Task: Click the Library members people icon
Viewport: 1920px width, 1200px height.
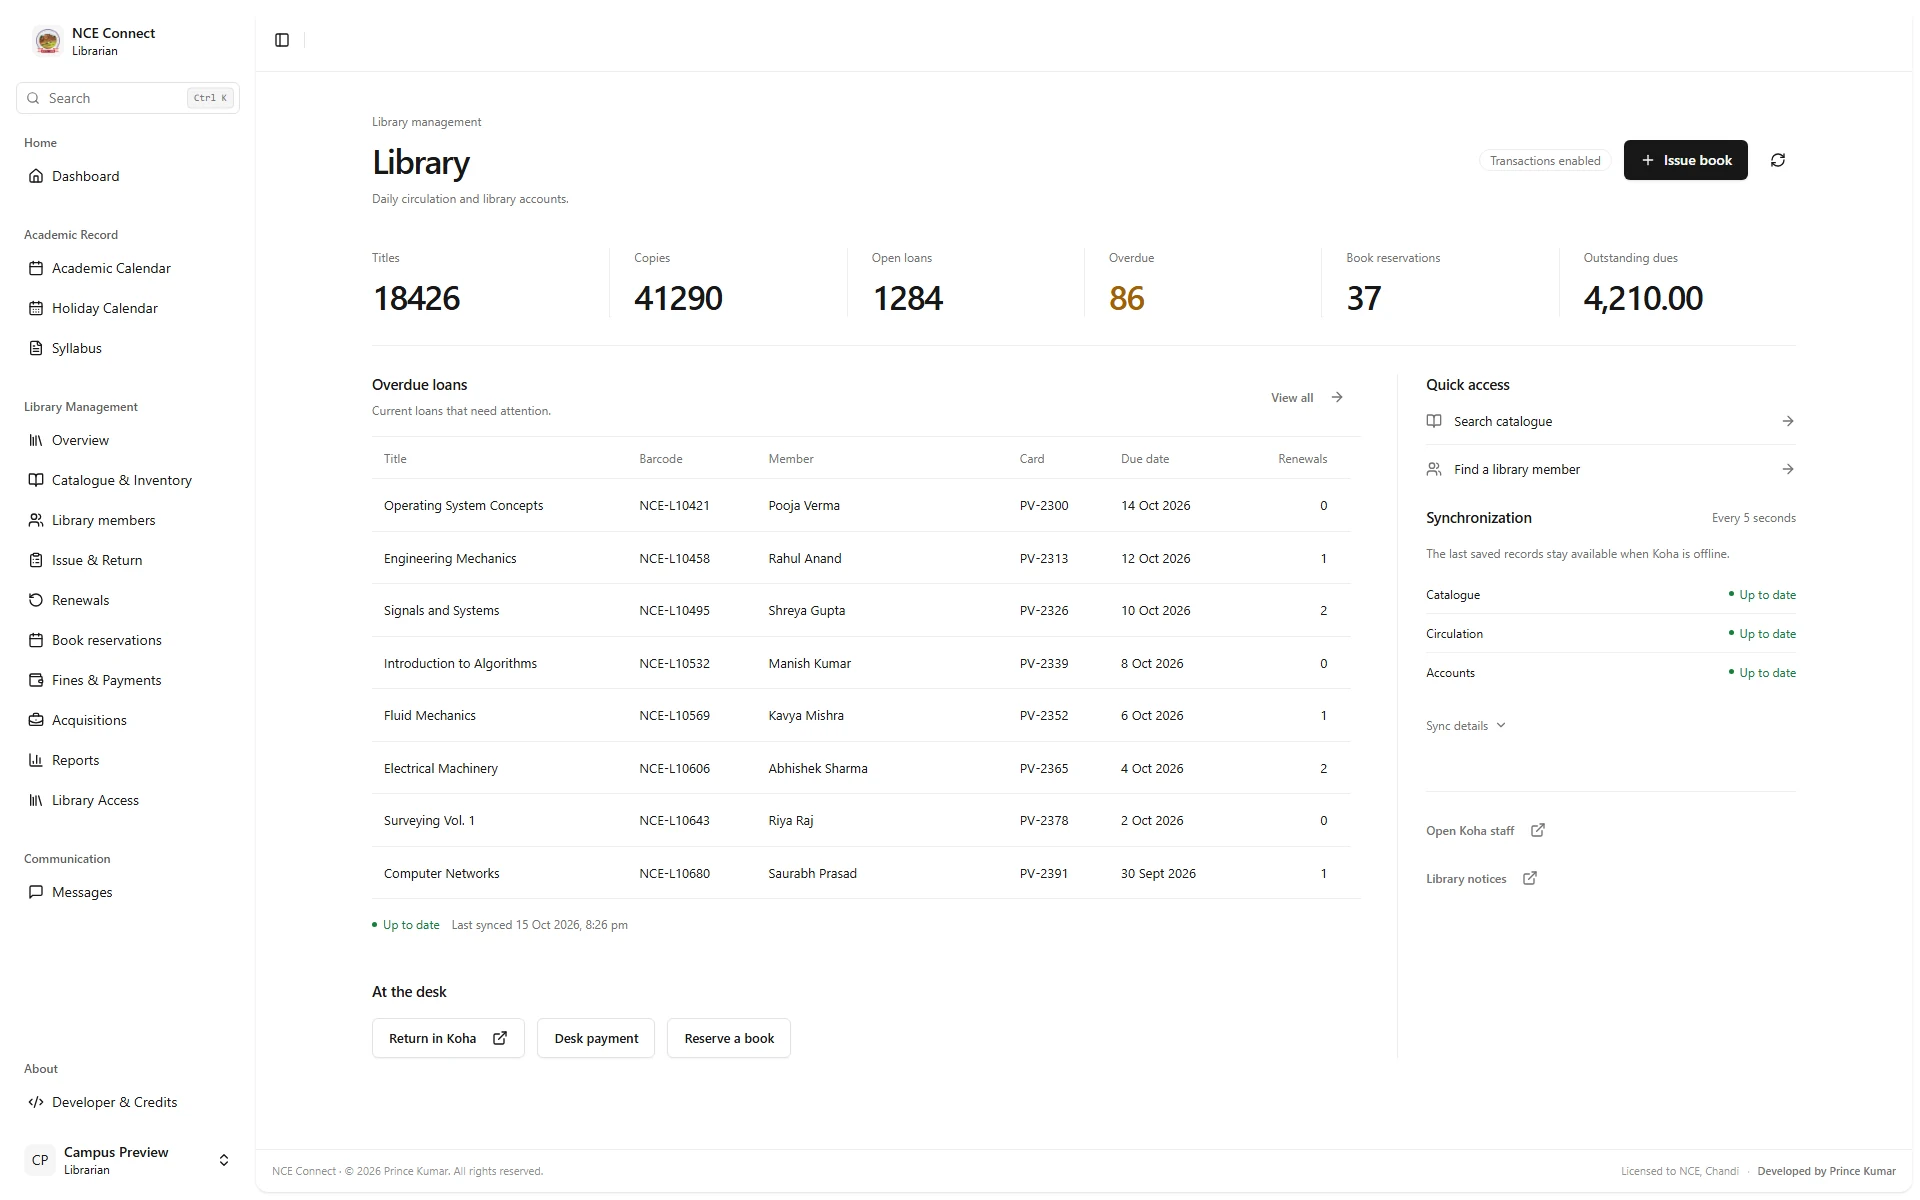Action: pyautogui.click(x=36, y=520)
